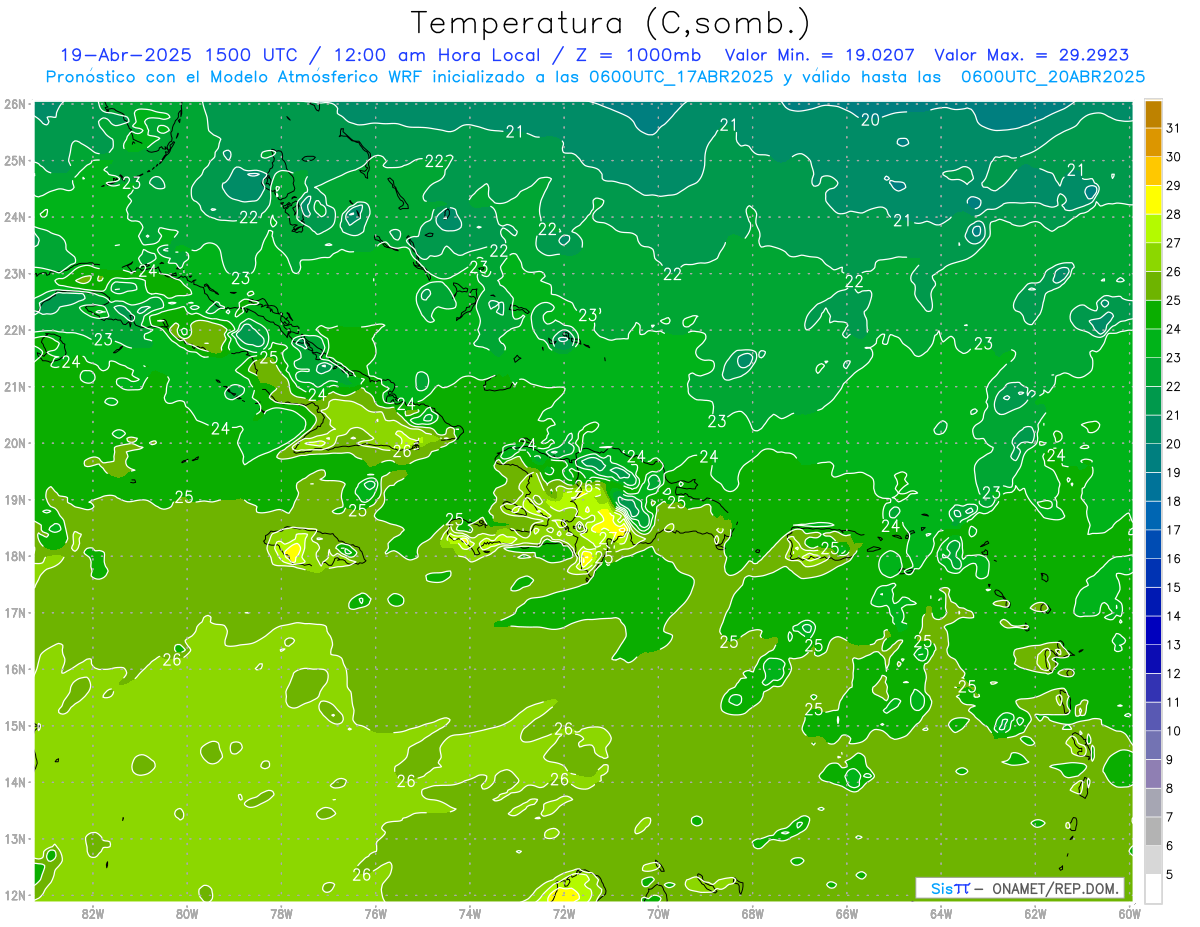Viewport: 1200px width, 927px height.
Task: Pick the dark orange colorbar swatch above 31
Action: click(1153, 114)
